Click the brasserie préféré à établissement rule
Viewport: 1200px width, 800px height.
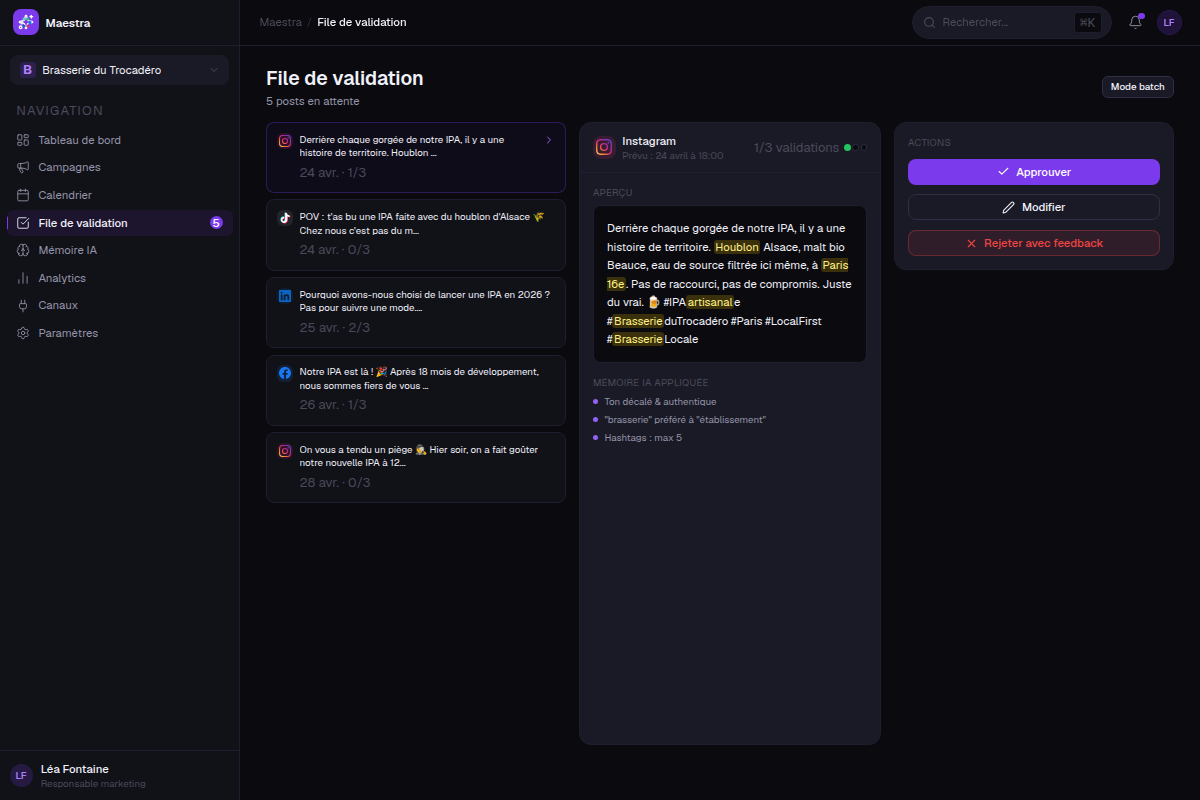[685, 420]
